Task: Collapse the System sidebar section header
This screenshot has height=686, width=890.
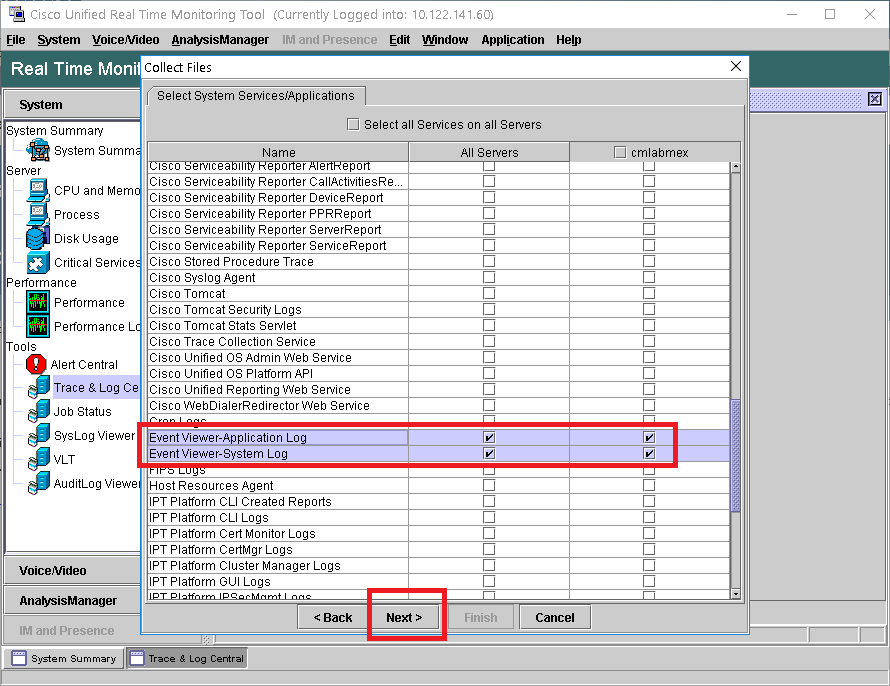Action: click(x=72, y=104)
